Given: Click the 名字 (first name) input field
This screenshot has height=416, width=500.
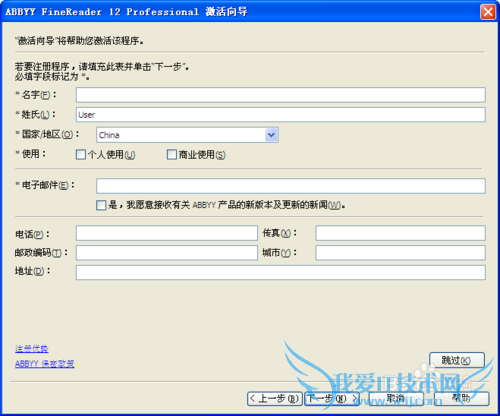Looking at the screenshot, I should (x=280, y=95).
